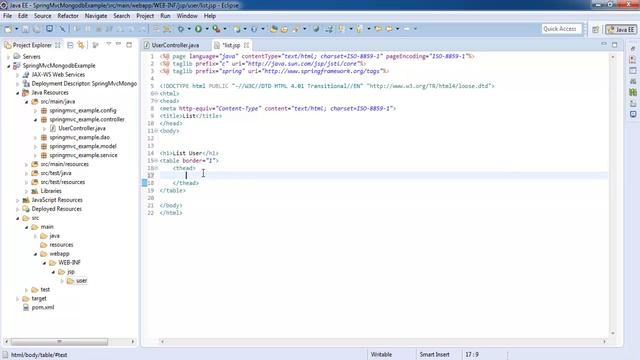The height and width of the screenshot is (360, 640).
Task: Click the blue console toolbar icon
Action: 49,29
